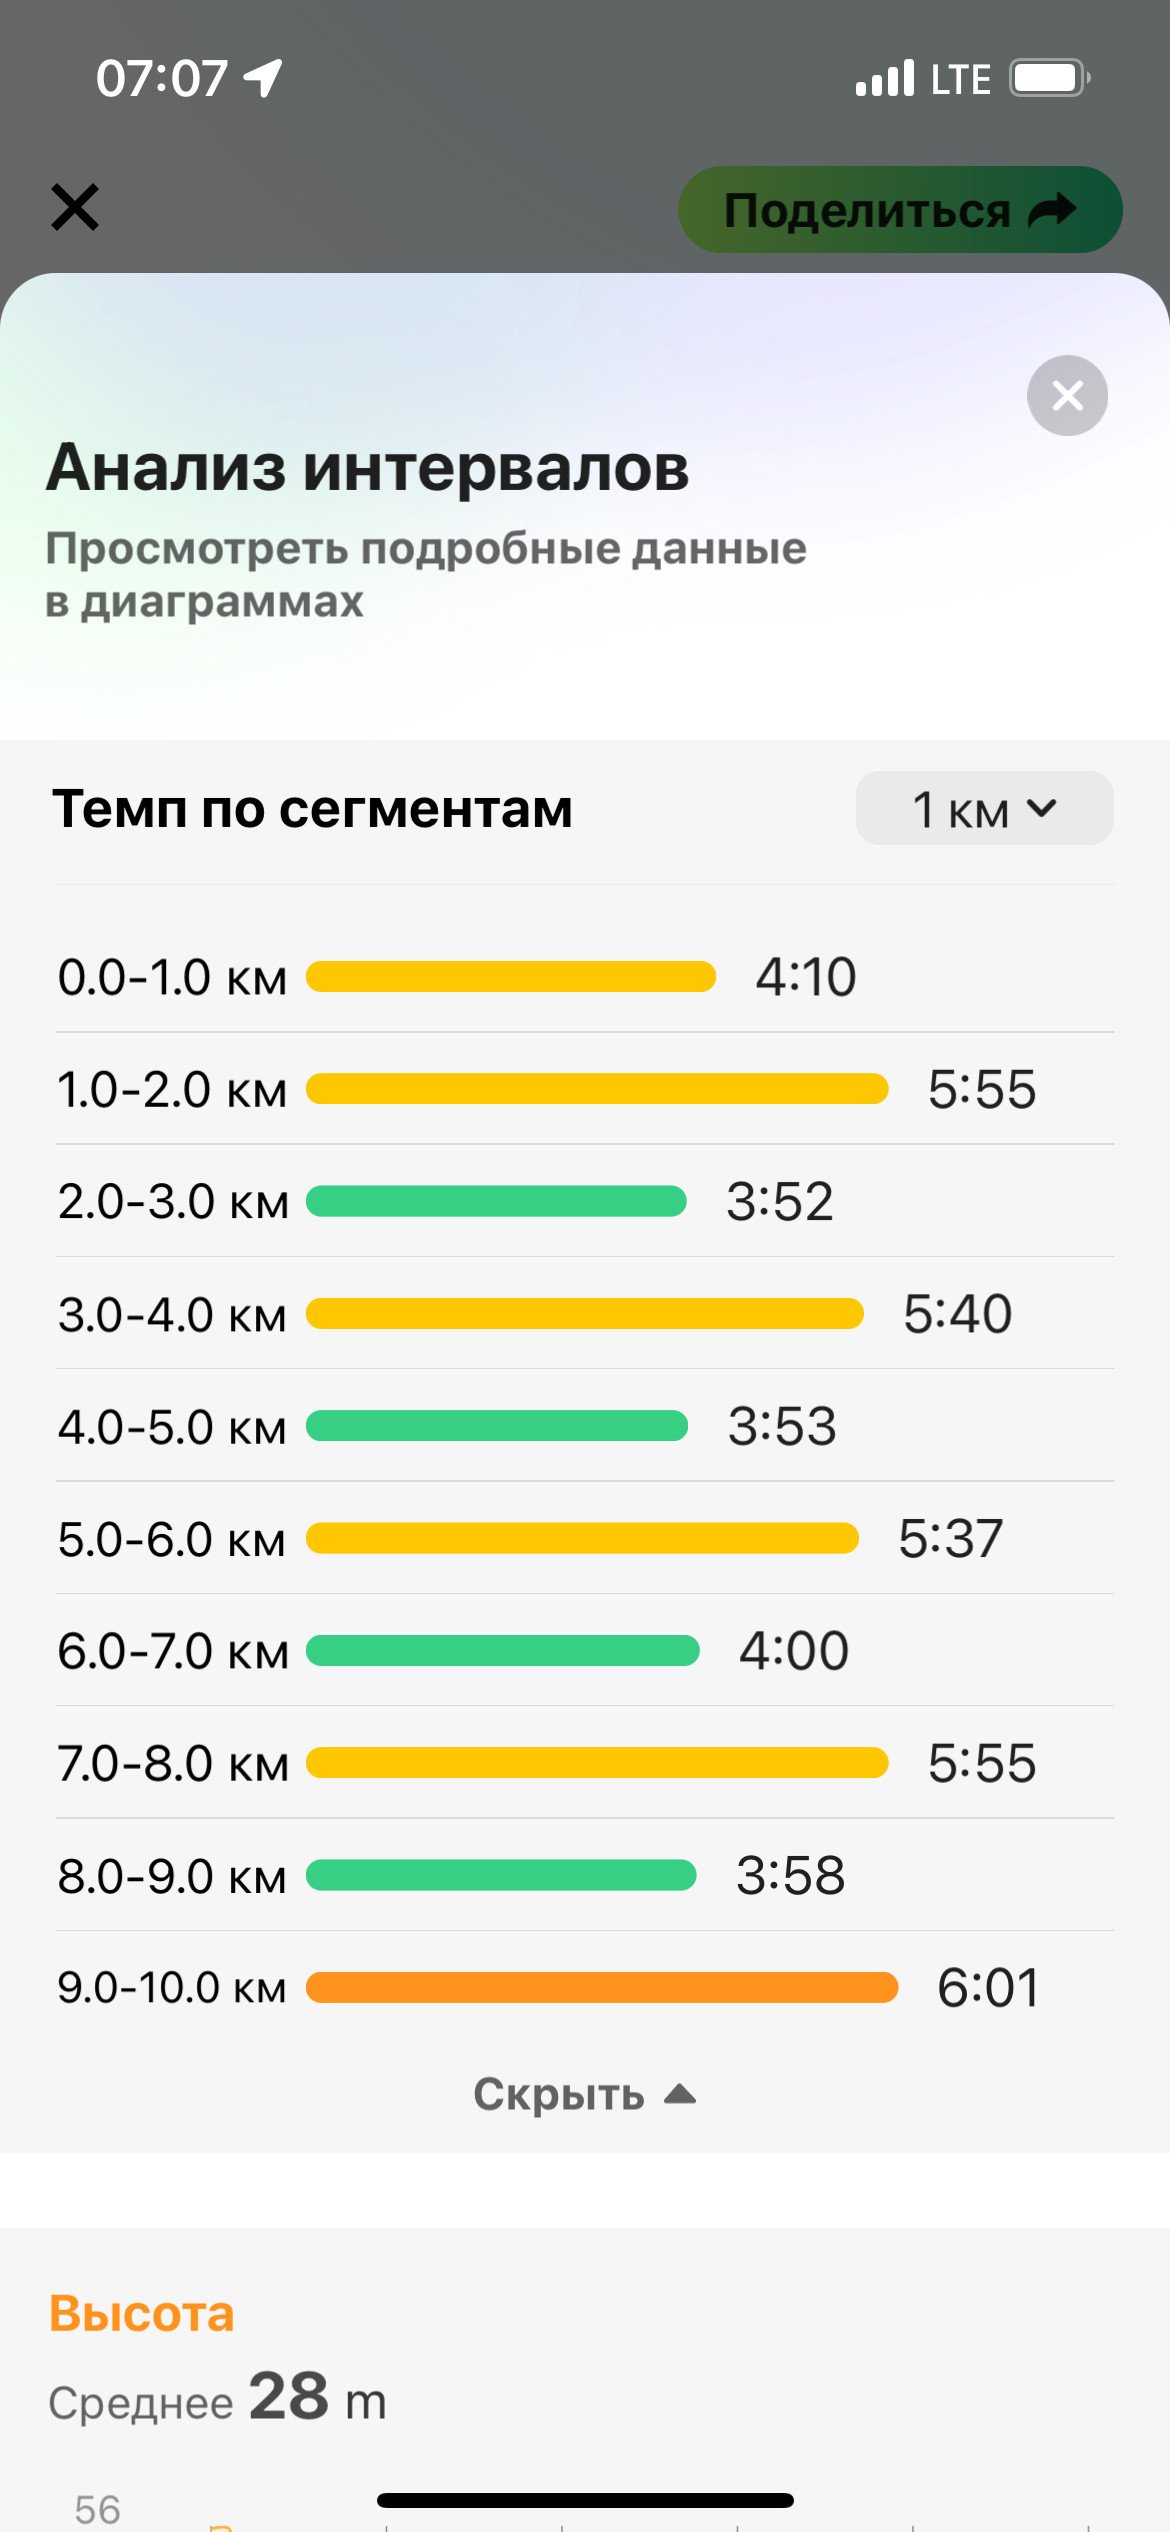Tap the Поделиться share button

(900, 209)
